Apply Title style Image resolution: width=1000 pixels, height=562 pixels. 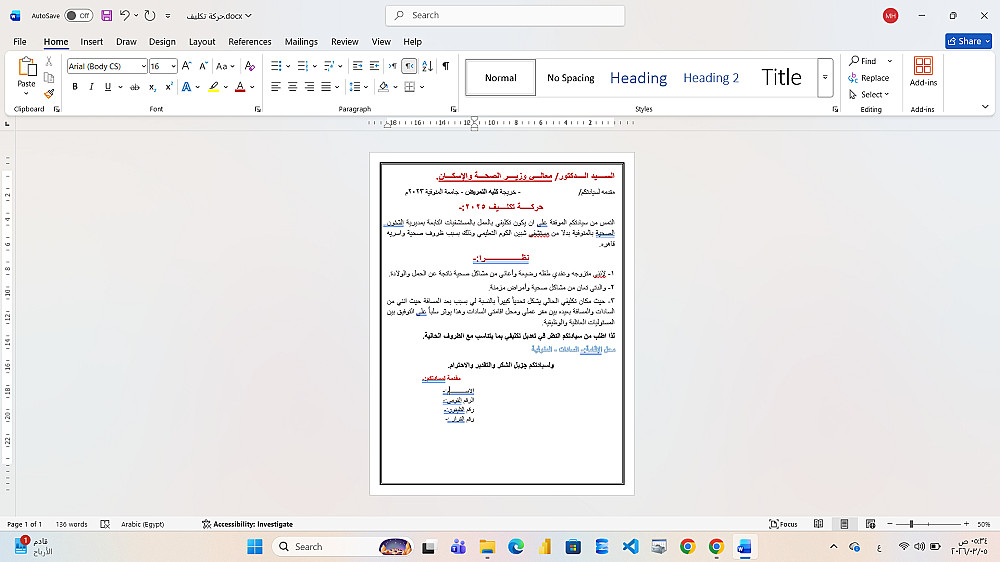coord(781,78)
